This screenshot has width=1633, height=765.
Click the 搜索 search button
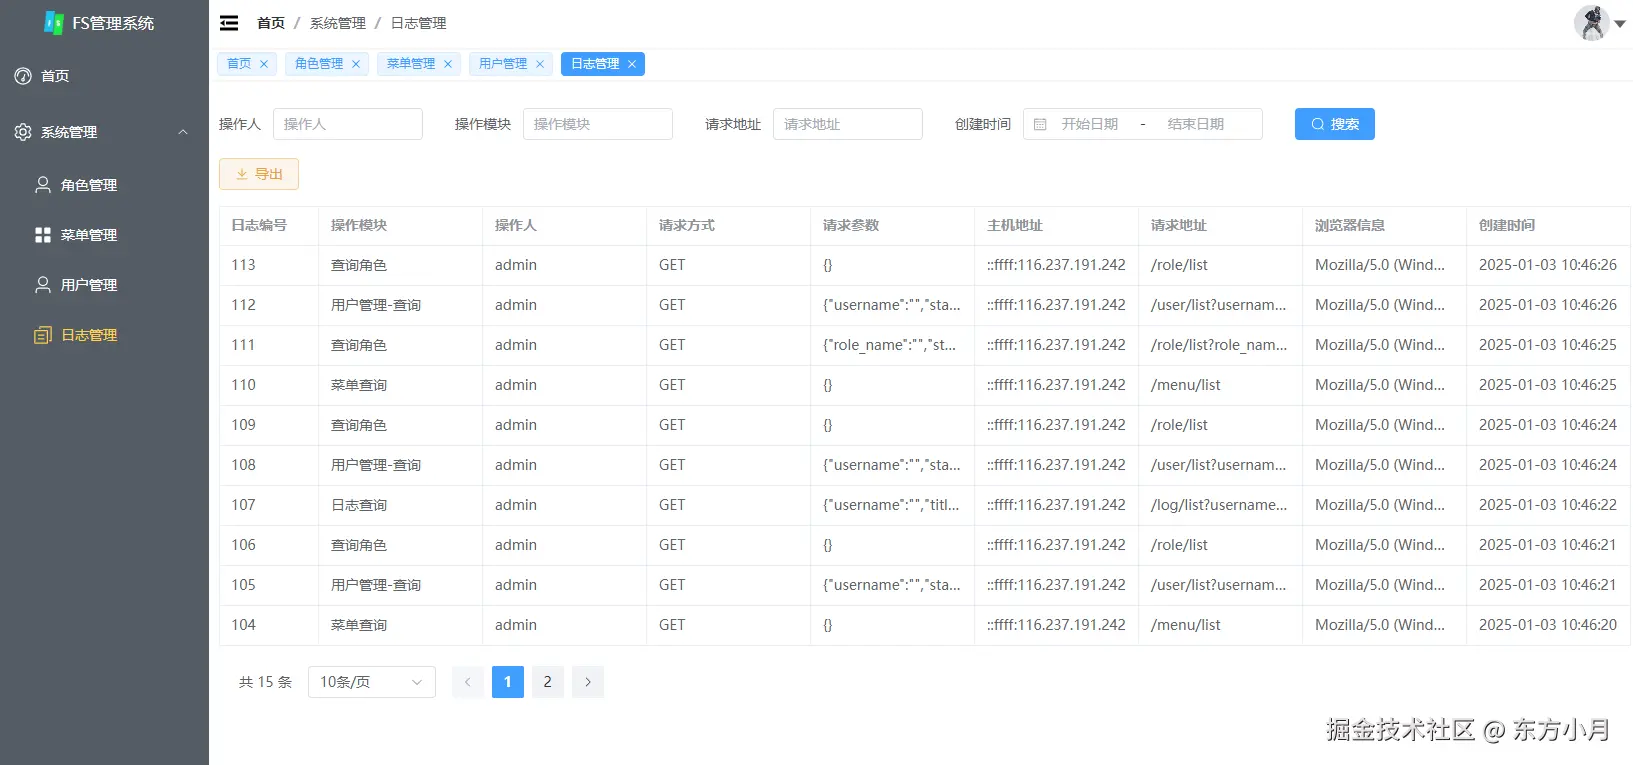[1335, 124]
